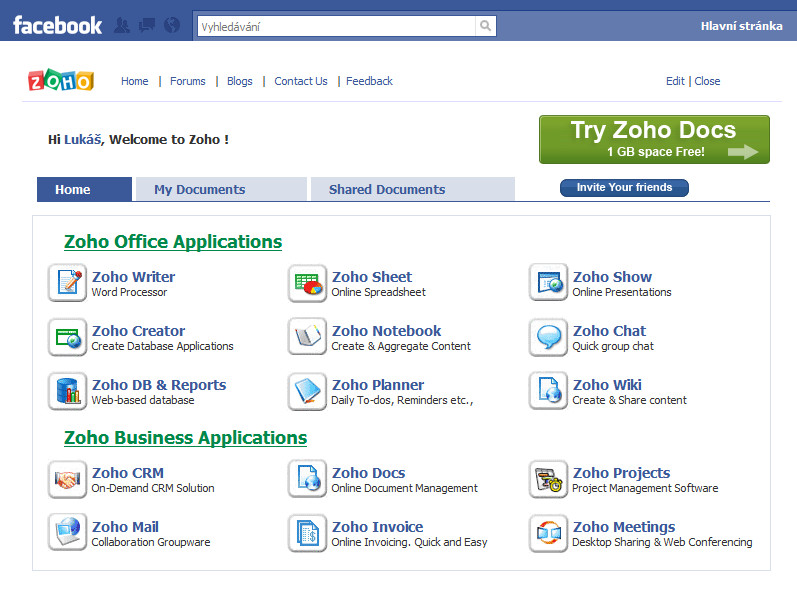The width and height of the screenshot is (797, 600).
Task: Click the Zoho Writer title link
Action: (134, 277)
